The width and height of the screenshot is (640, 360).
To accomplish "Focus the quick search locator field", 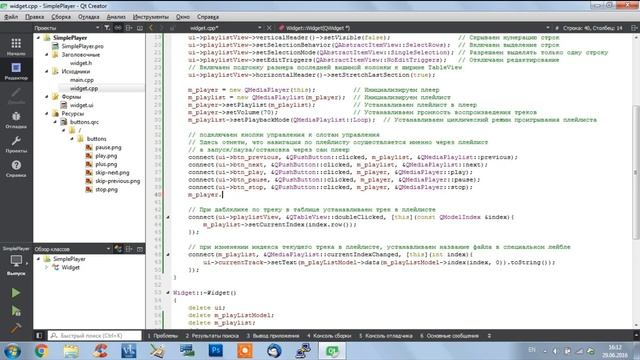I will point(95,336).
